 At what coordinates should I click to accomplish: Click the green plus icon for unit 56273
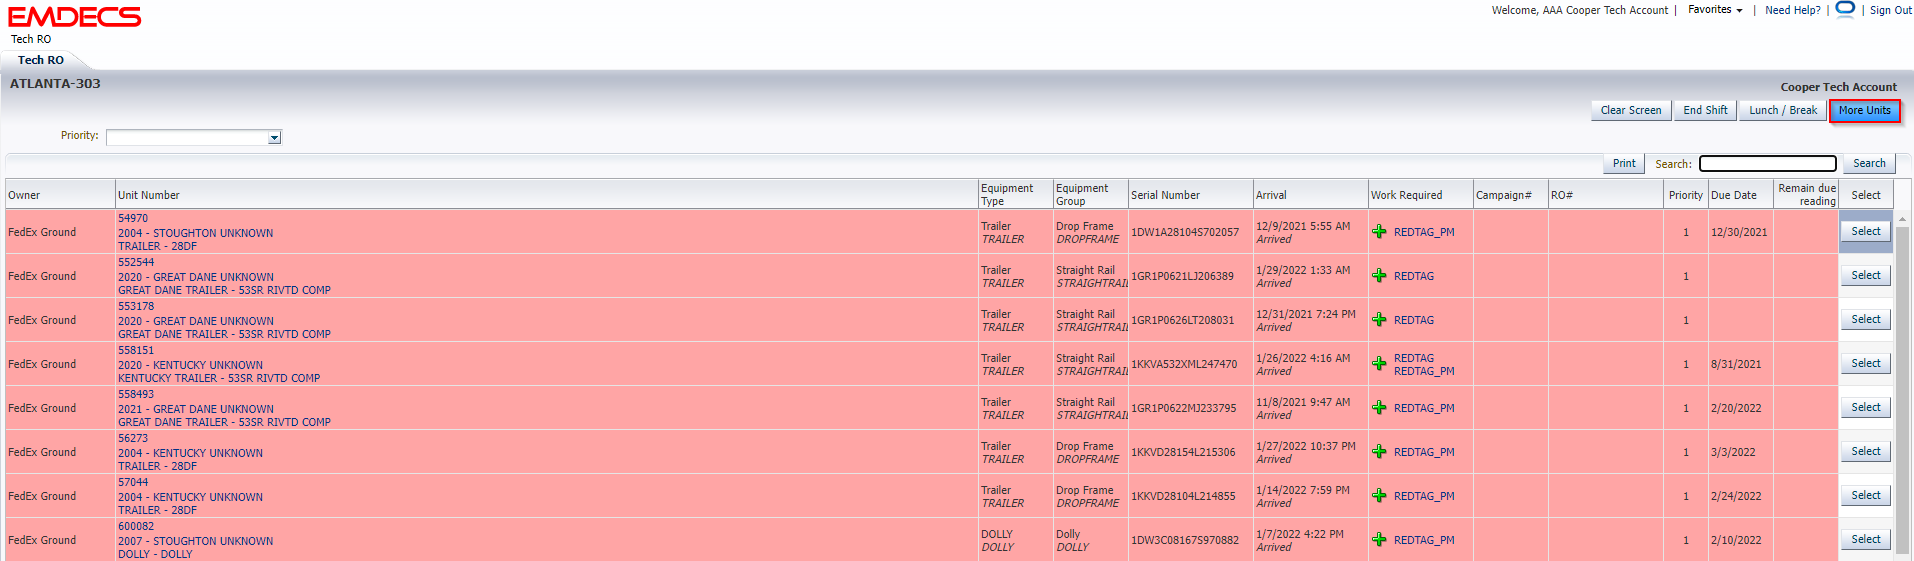pos(1379,452)
